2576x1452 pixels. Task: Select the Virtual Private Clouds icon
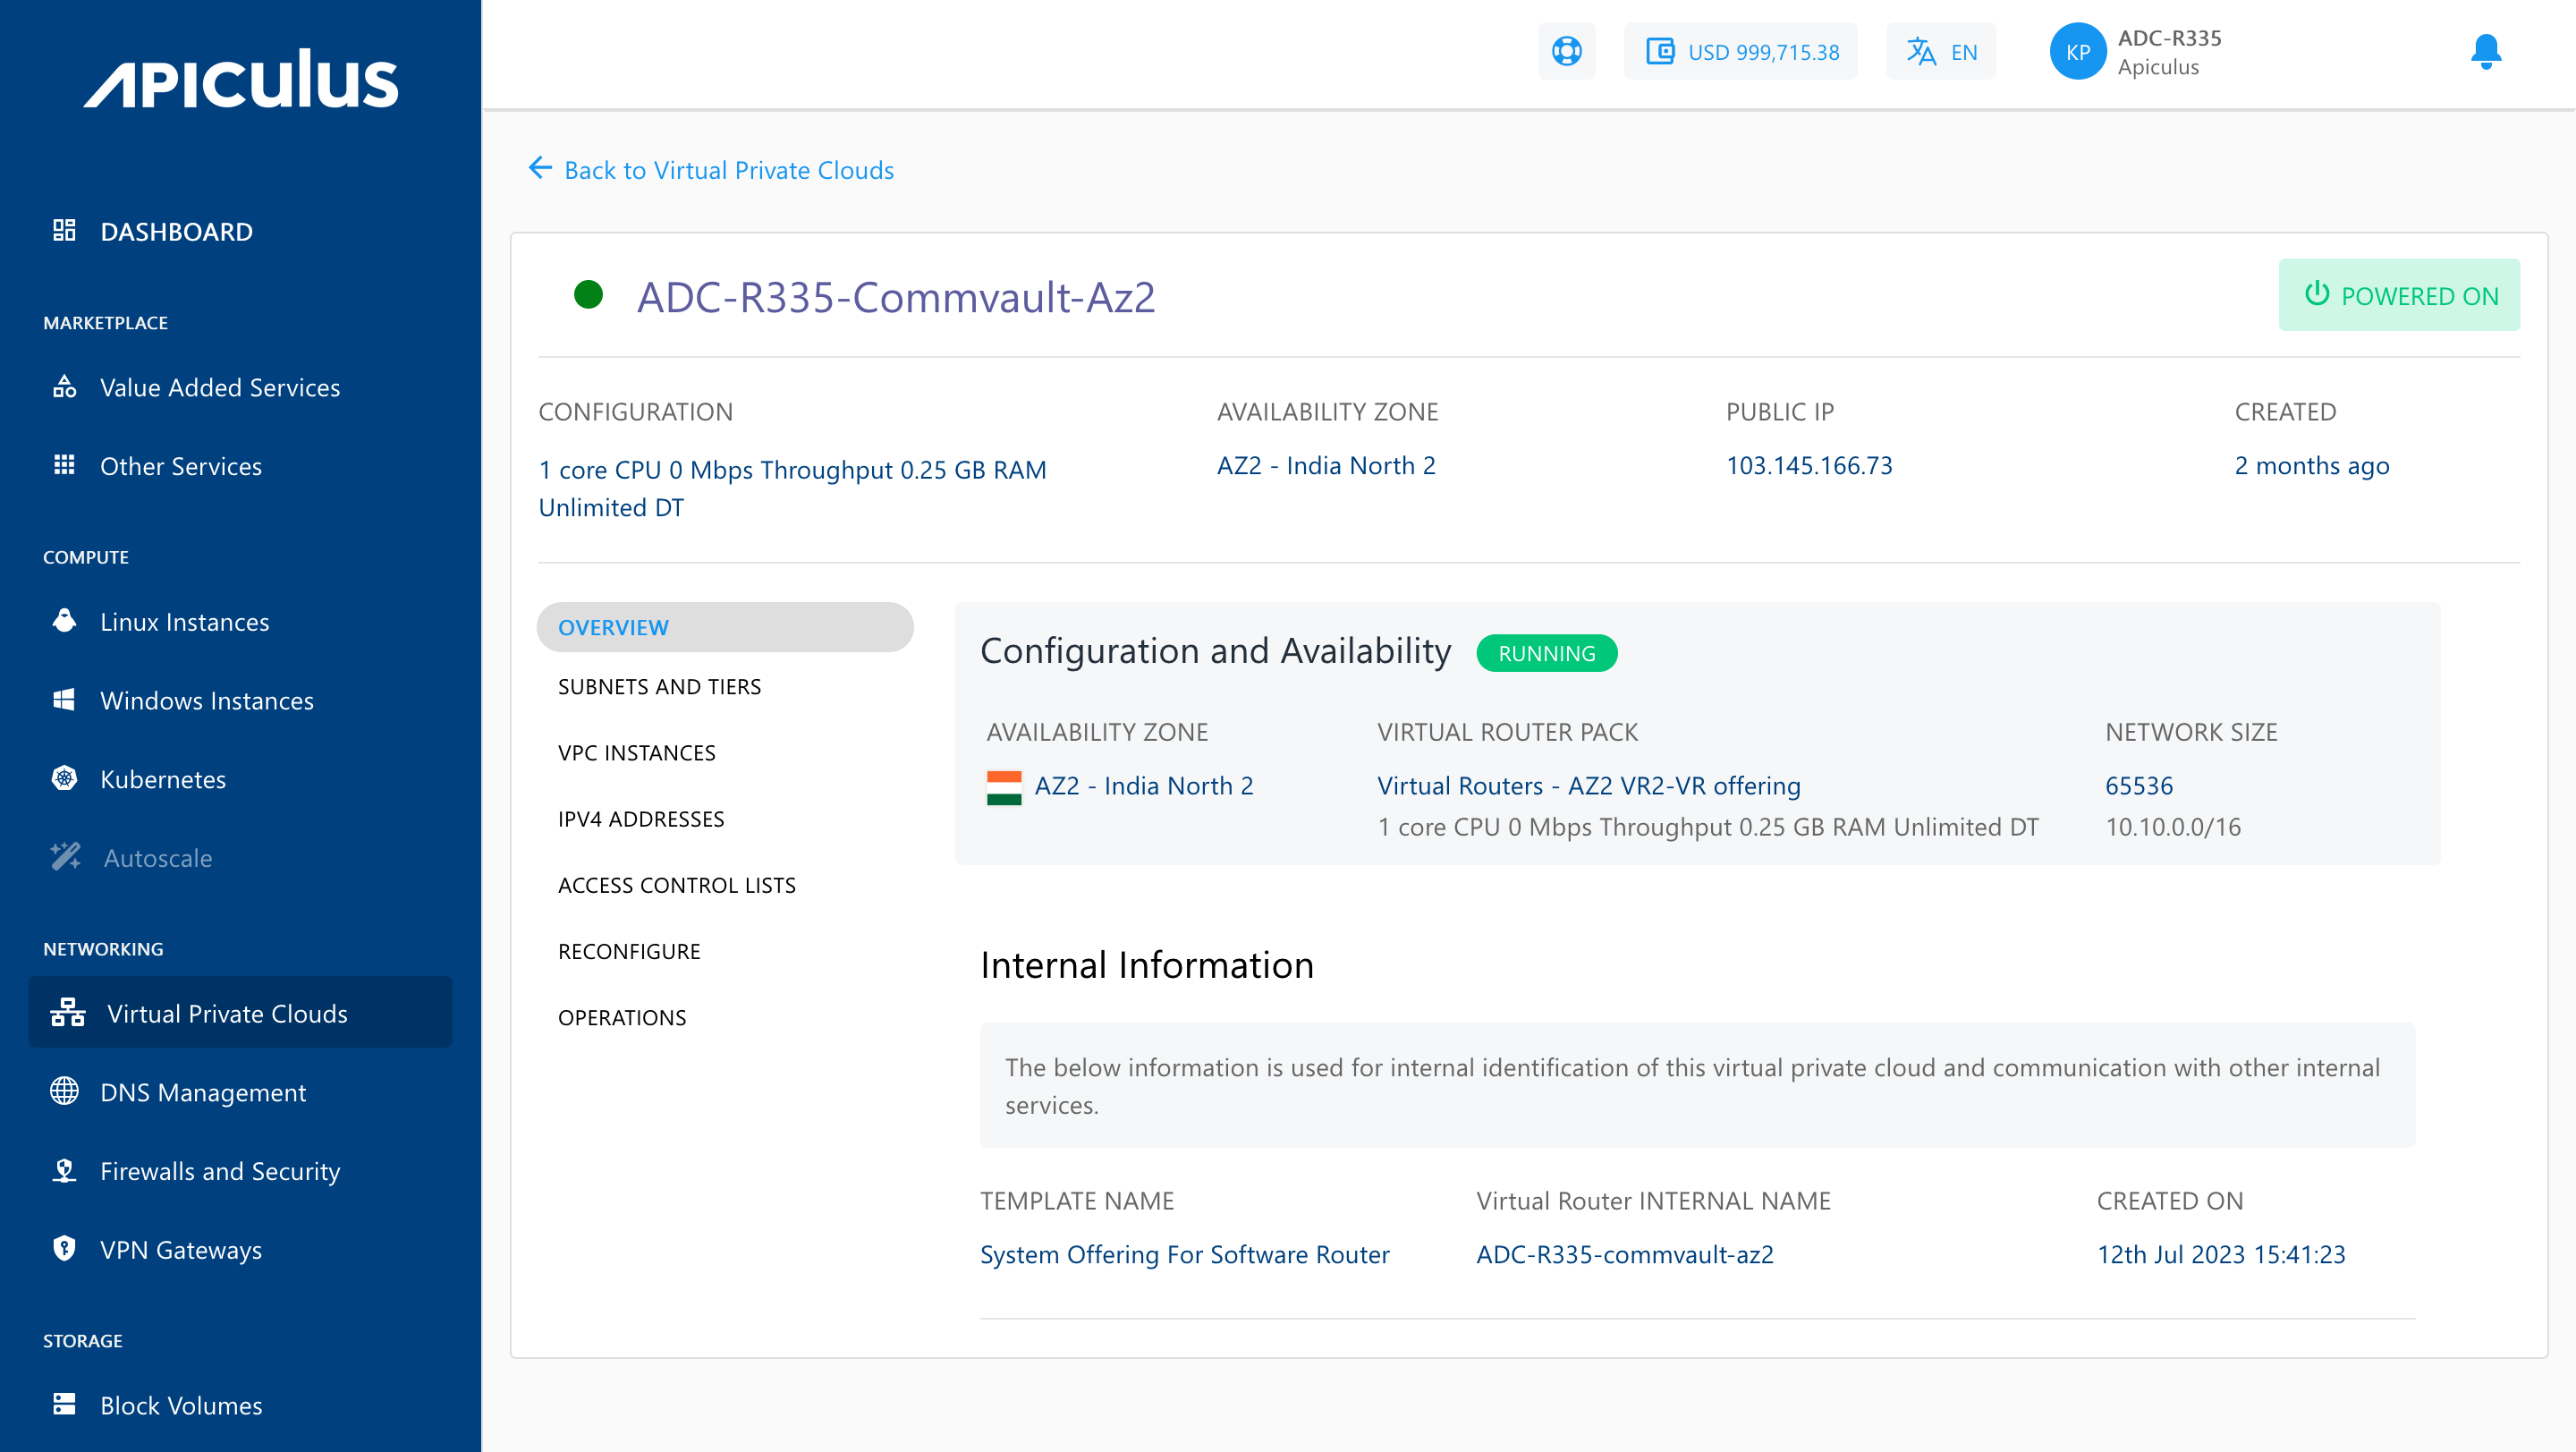(67, 1012)
